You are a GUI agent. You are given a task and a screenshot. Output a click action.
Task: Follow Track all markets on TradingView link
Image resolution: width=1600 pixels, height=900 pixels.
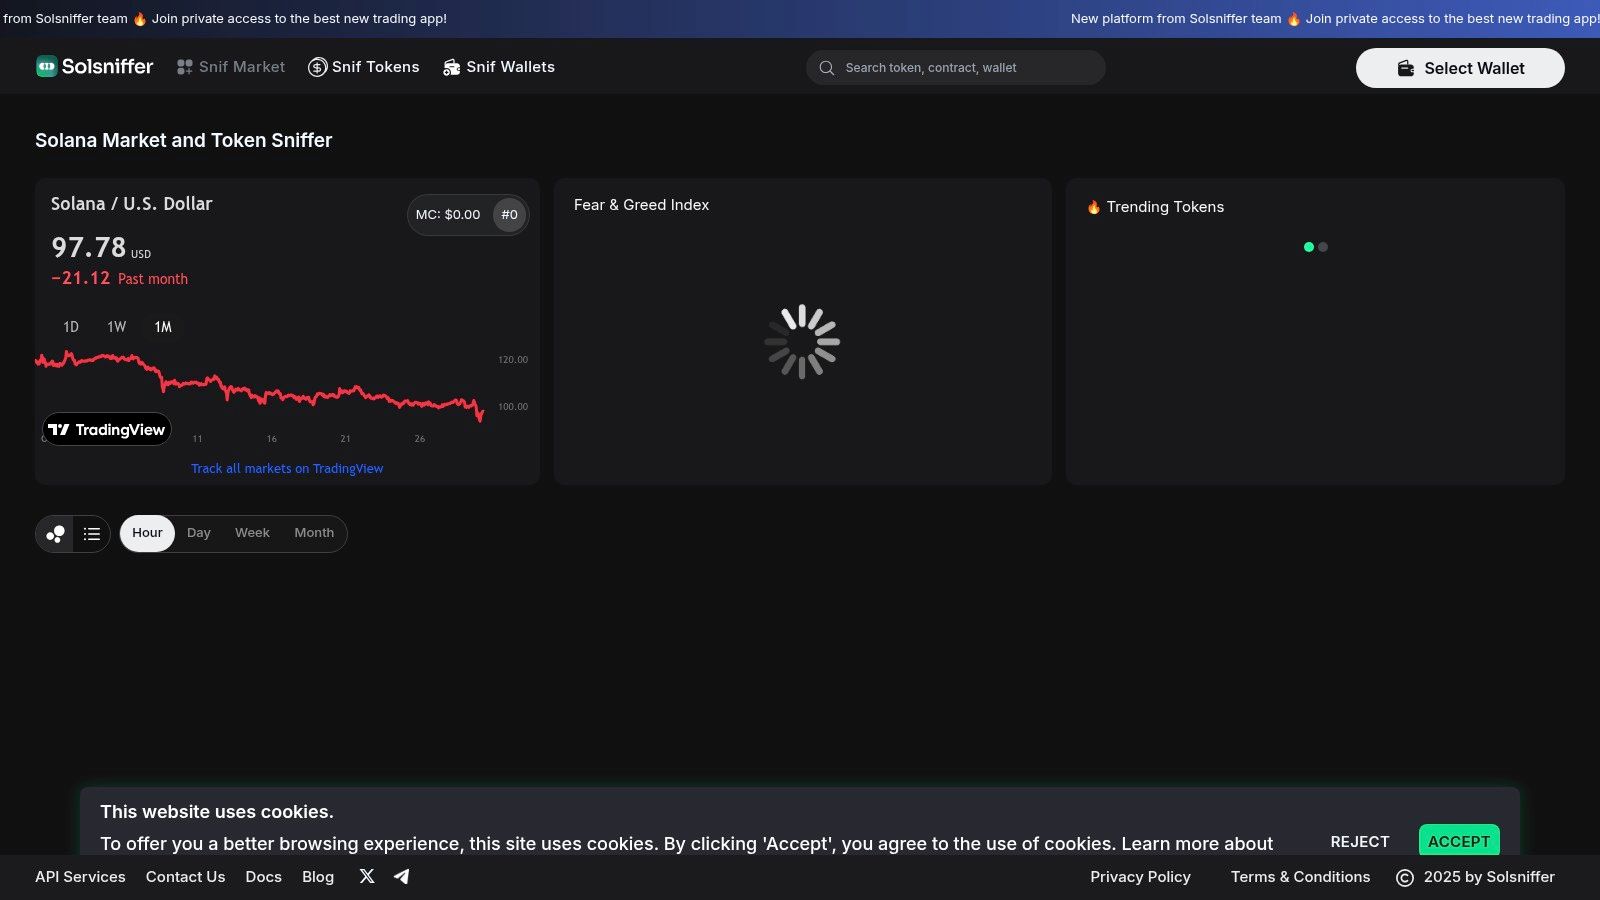point(287,469)
